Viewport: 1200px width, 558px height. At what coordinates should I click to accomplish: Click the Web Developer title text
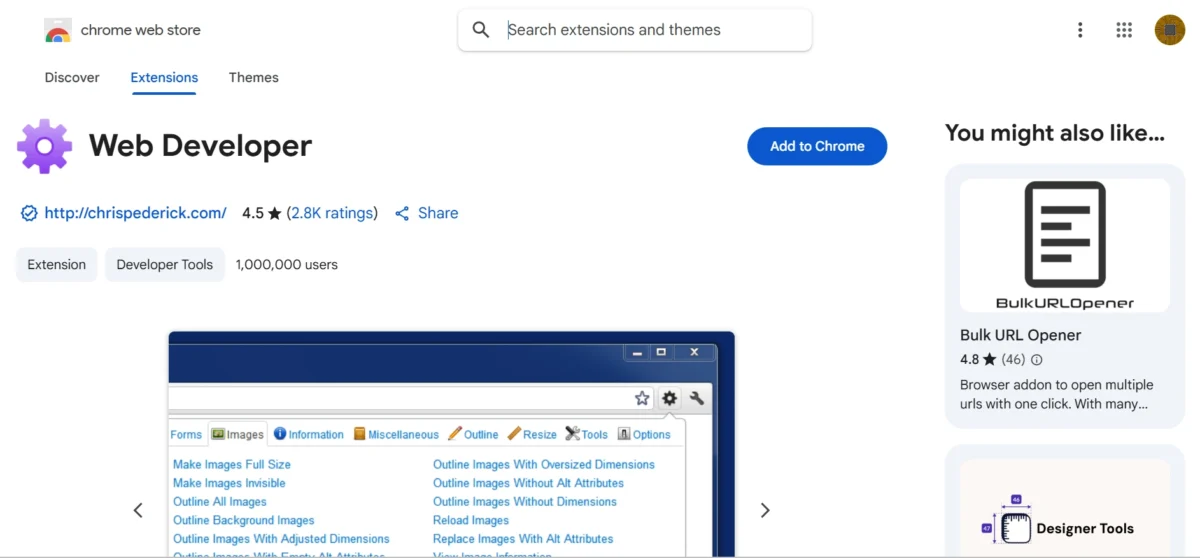200,146
